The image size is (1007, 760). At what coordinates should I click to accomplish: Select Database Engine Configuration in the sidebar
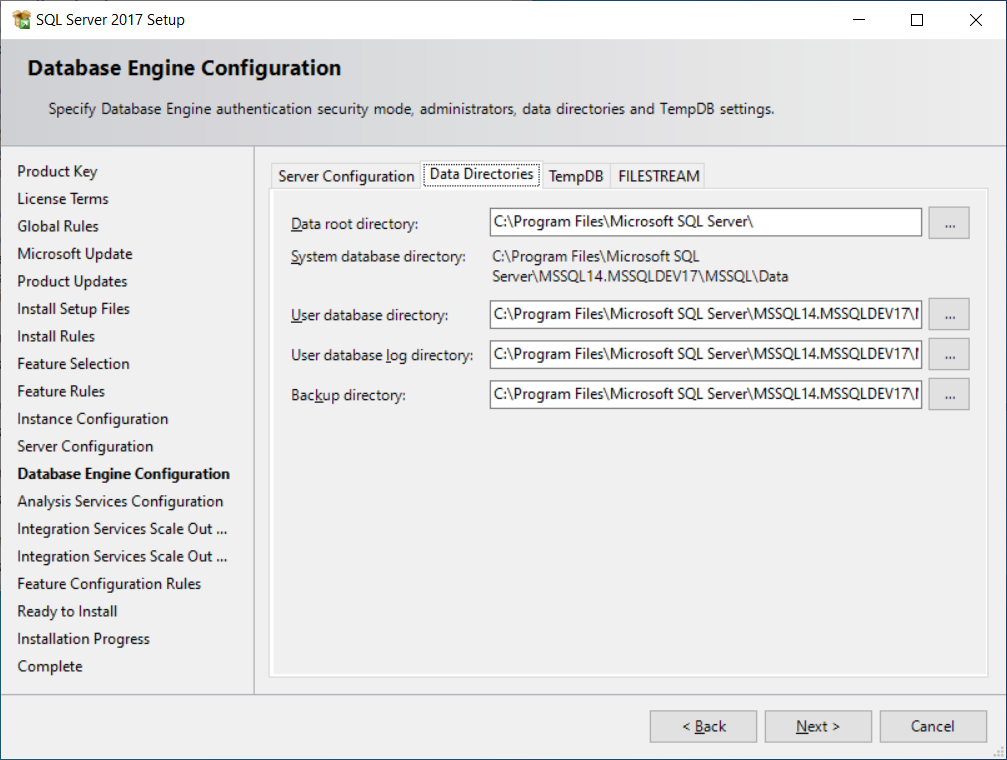pos(123,474)
